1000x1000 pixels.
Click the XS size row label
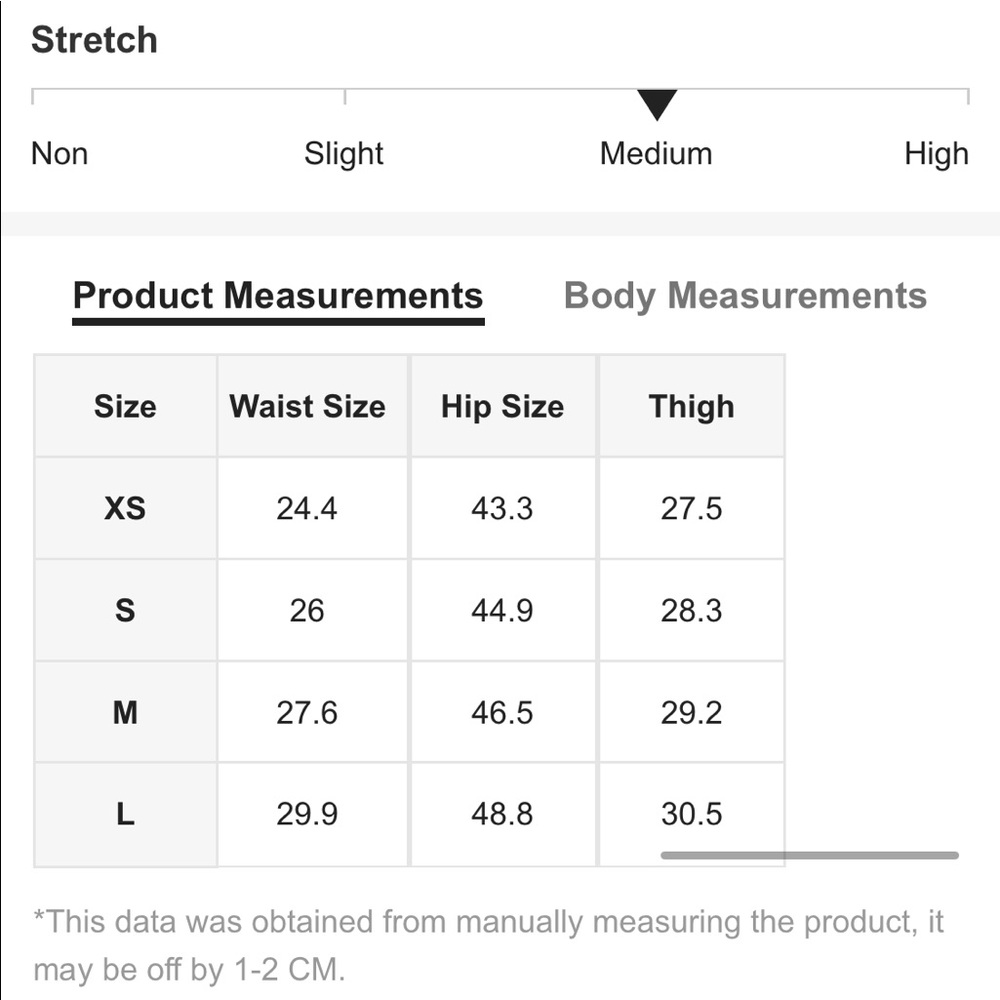pos(125,509)
